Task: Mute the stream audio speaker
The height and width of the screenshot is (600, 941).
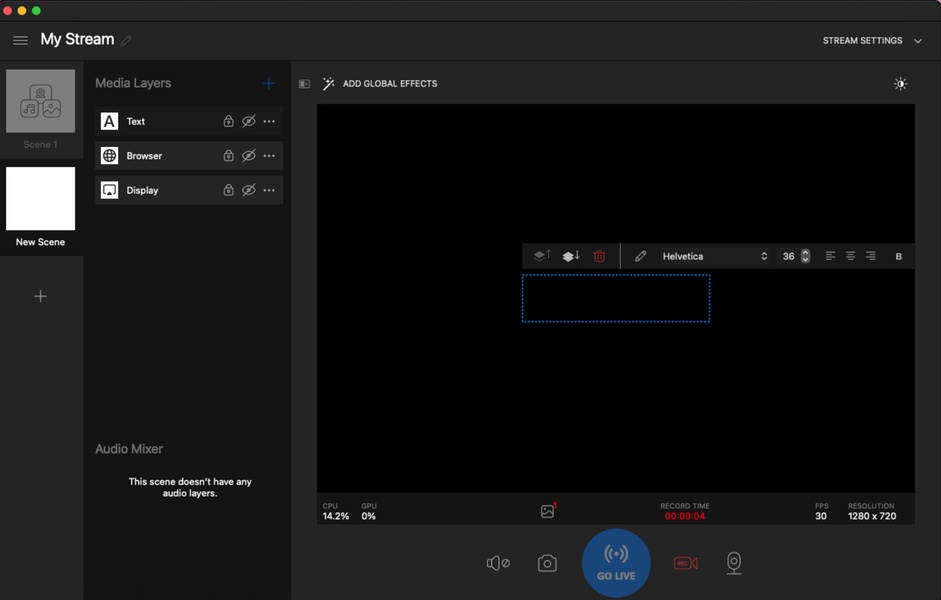Action: click(x=498, y=564)
